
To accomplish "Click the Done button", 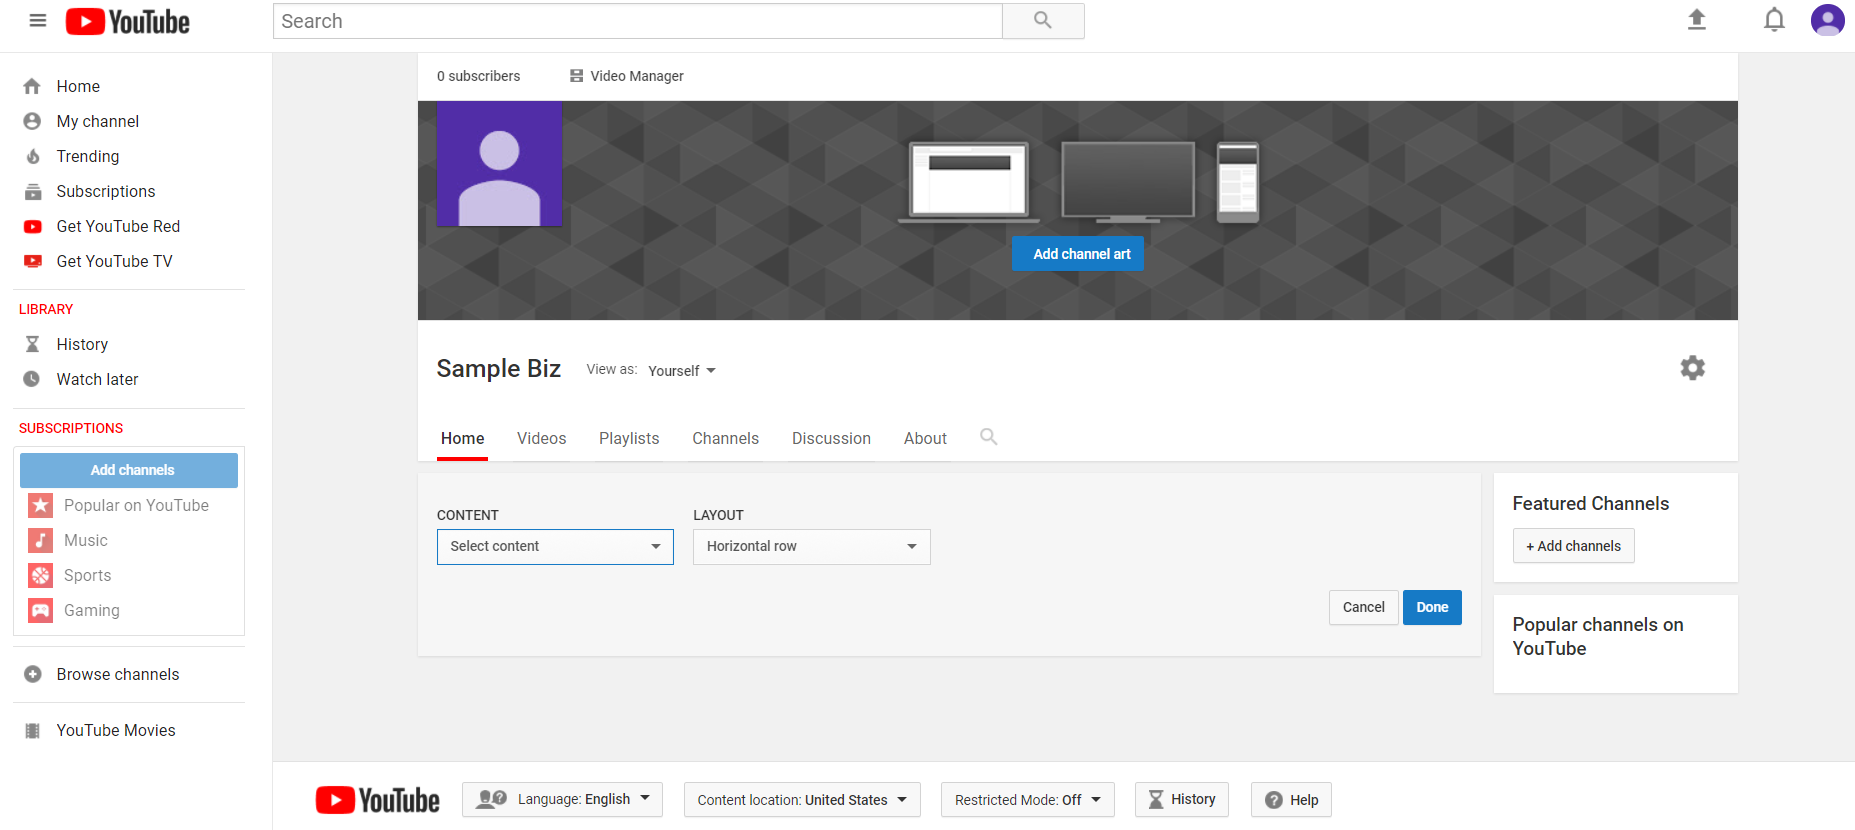I will [x=1432, y=608].
